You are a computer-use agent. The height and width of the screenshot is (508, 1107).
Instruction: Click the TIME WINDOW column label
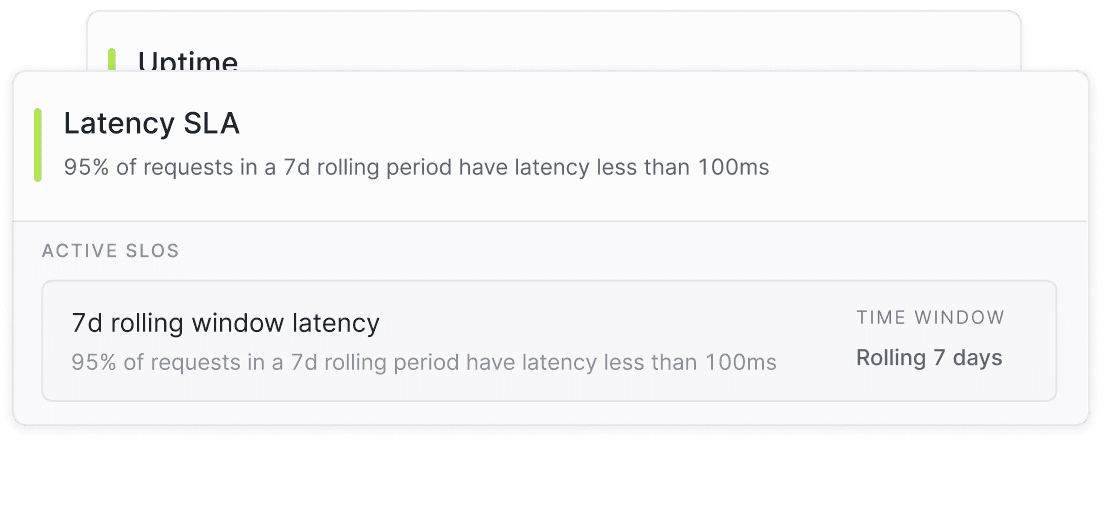point(930,318)
